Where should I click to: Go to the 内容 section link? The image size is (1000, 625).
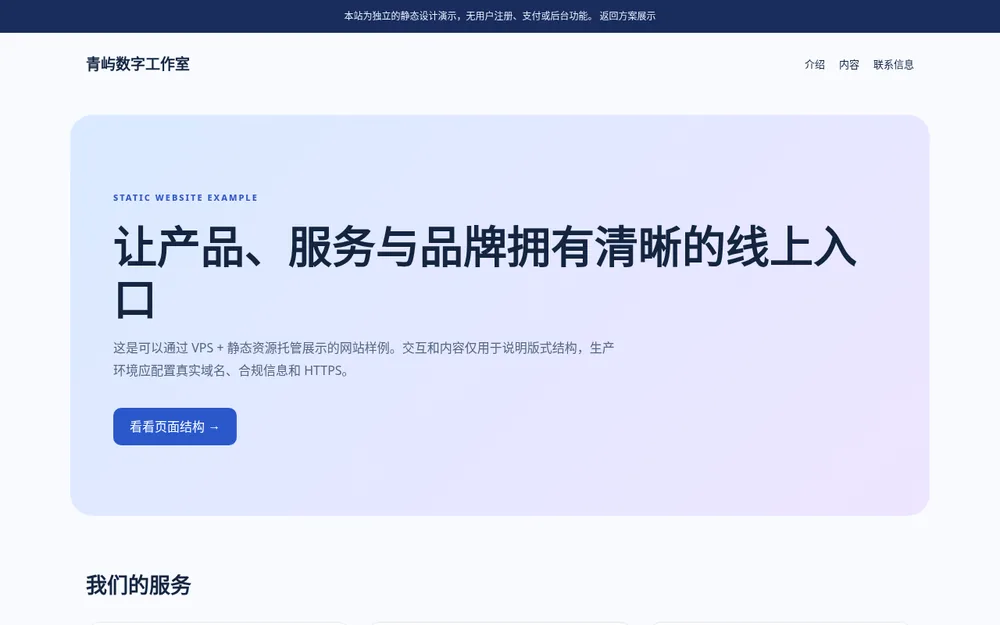849,64
